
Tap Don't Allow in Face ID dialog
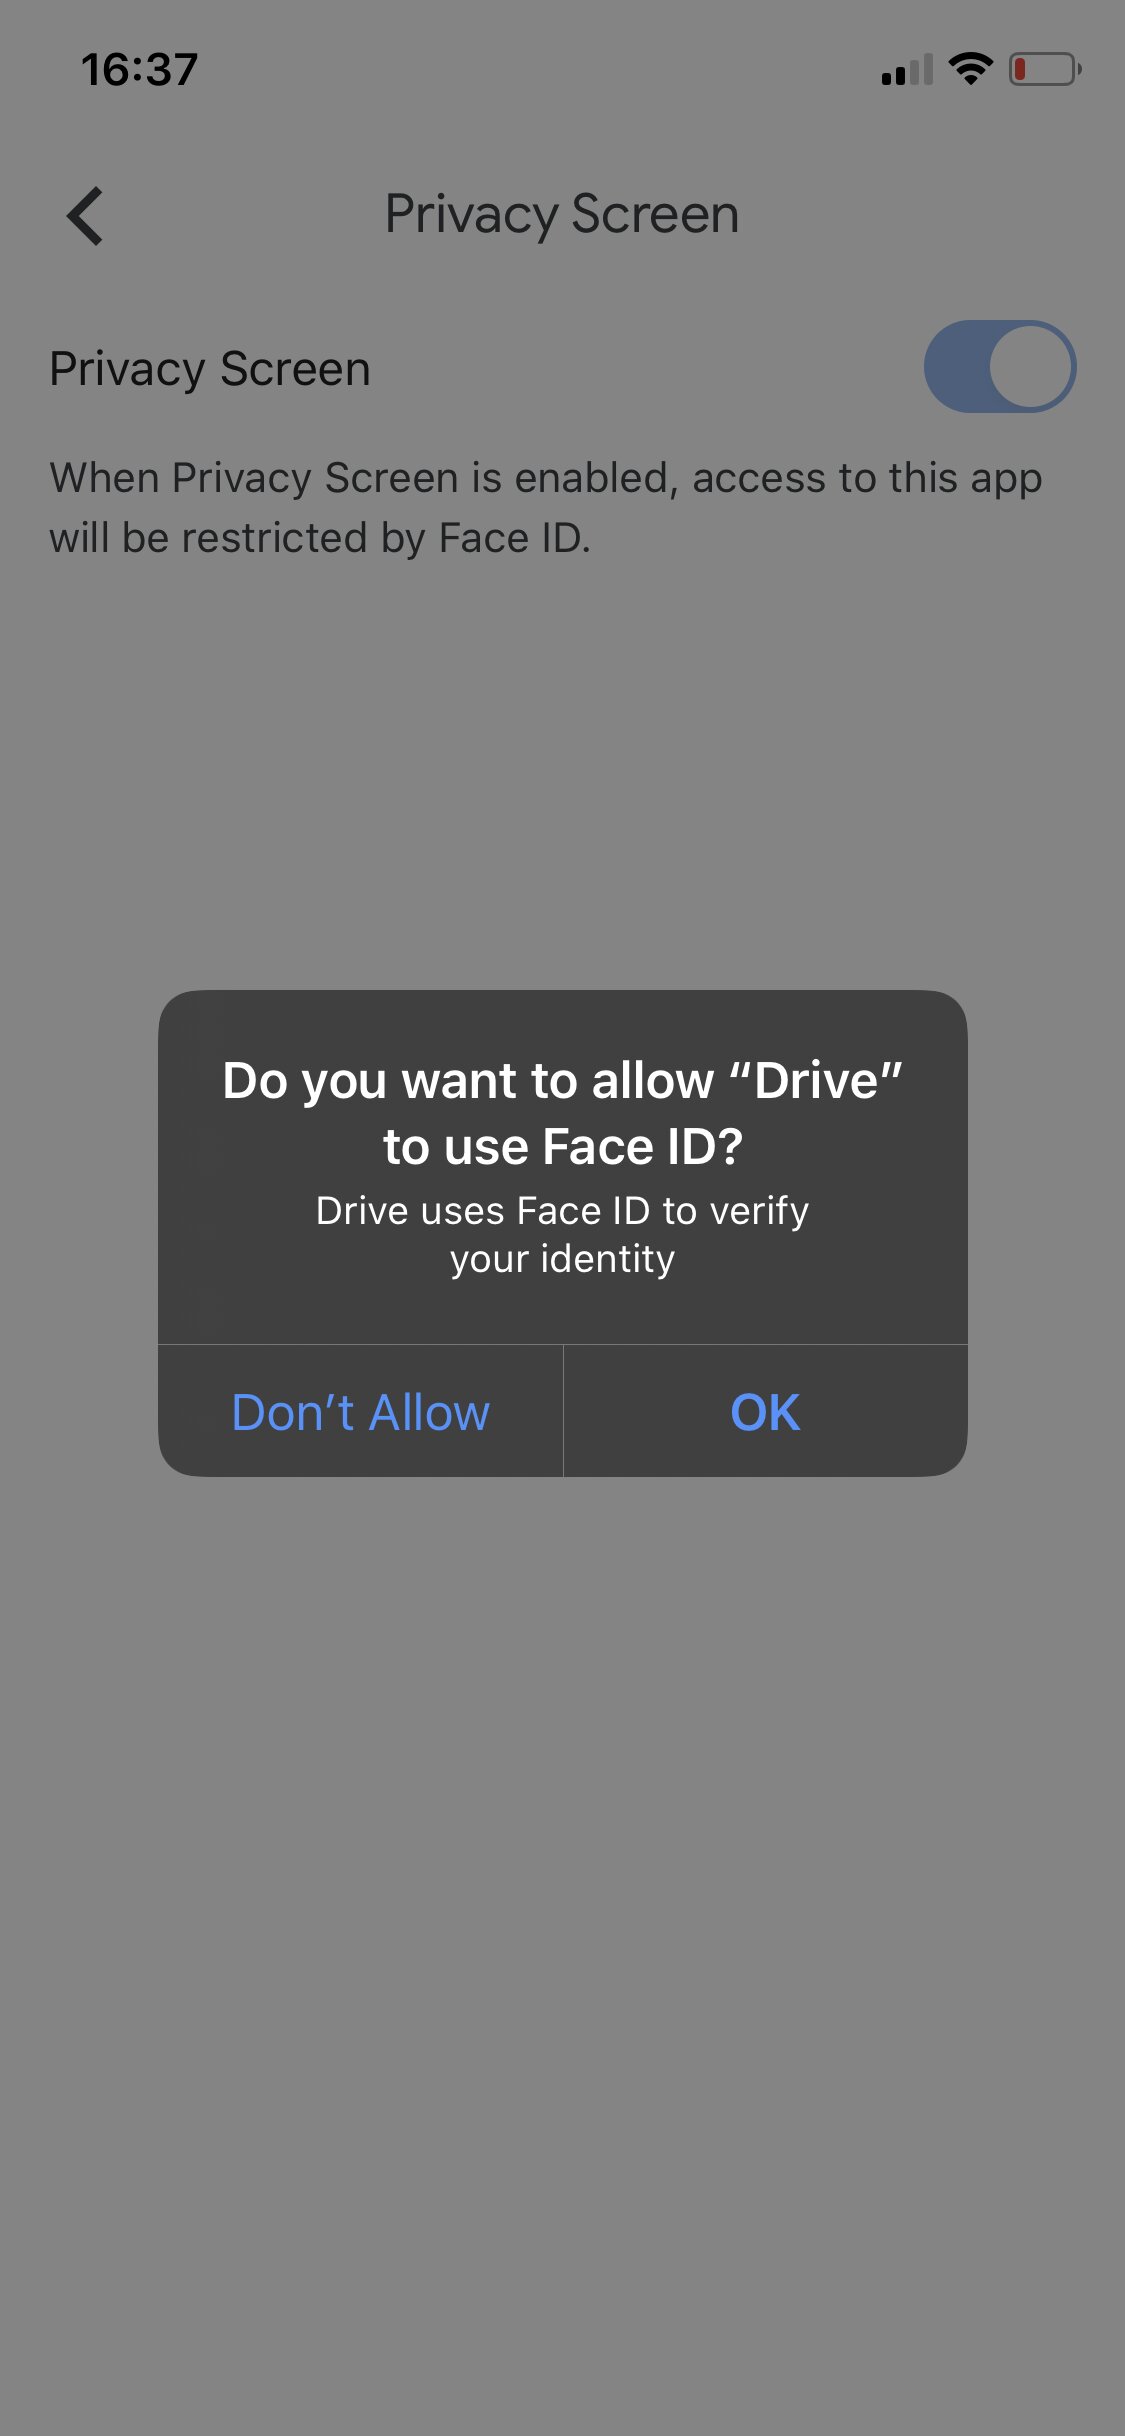[x=361, y=1411]
